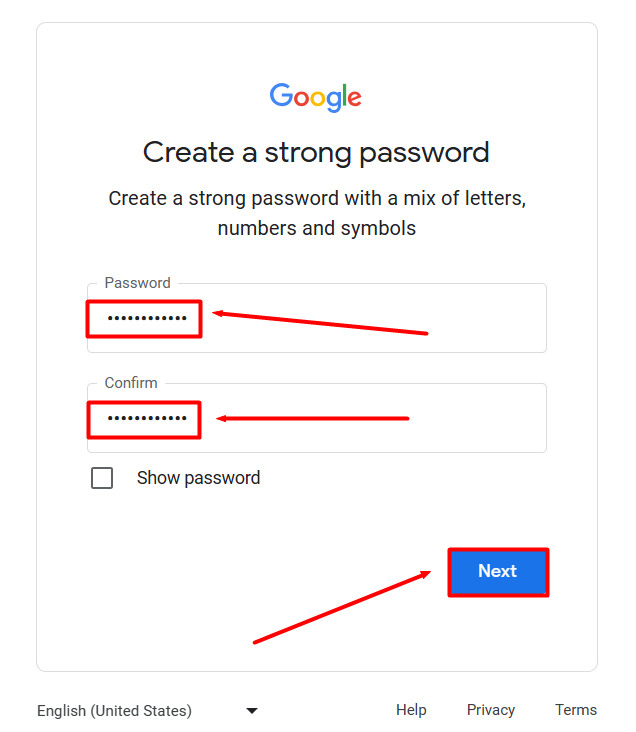Click the "Show password" label text
The height and width of the screenshot is (732, 636).
click(198, 478)
